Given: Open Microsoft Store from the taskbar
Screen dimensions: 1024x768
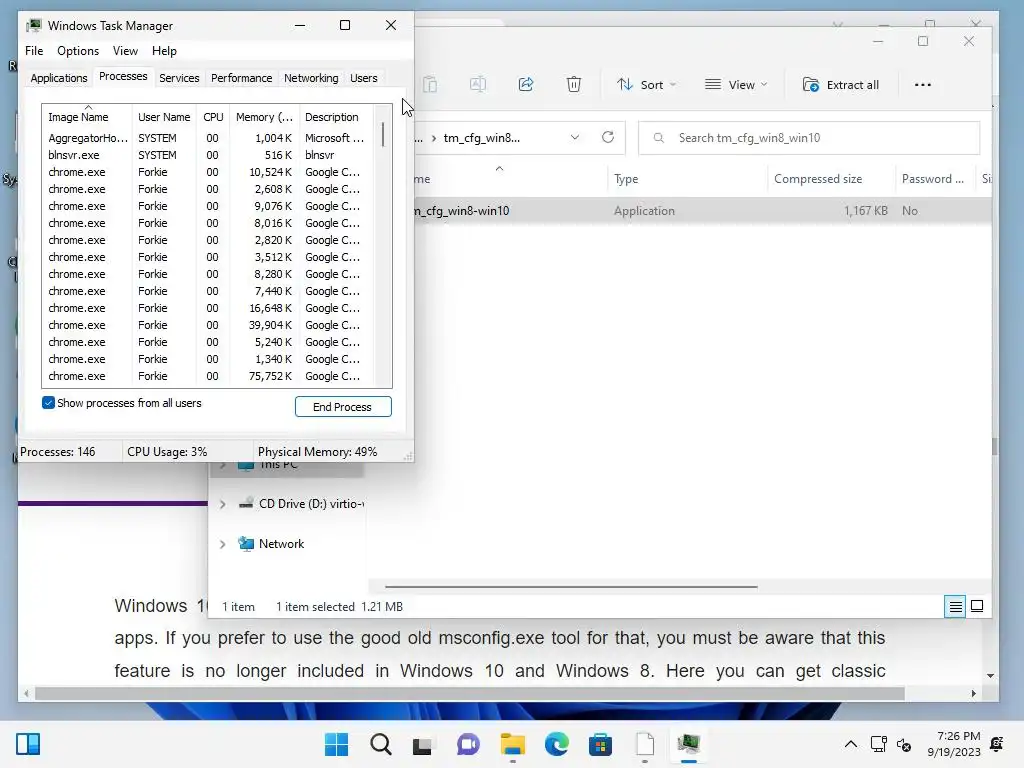Looking at the screenshot, I should point(600,744).
